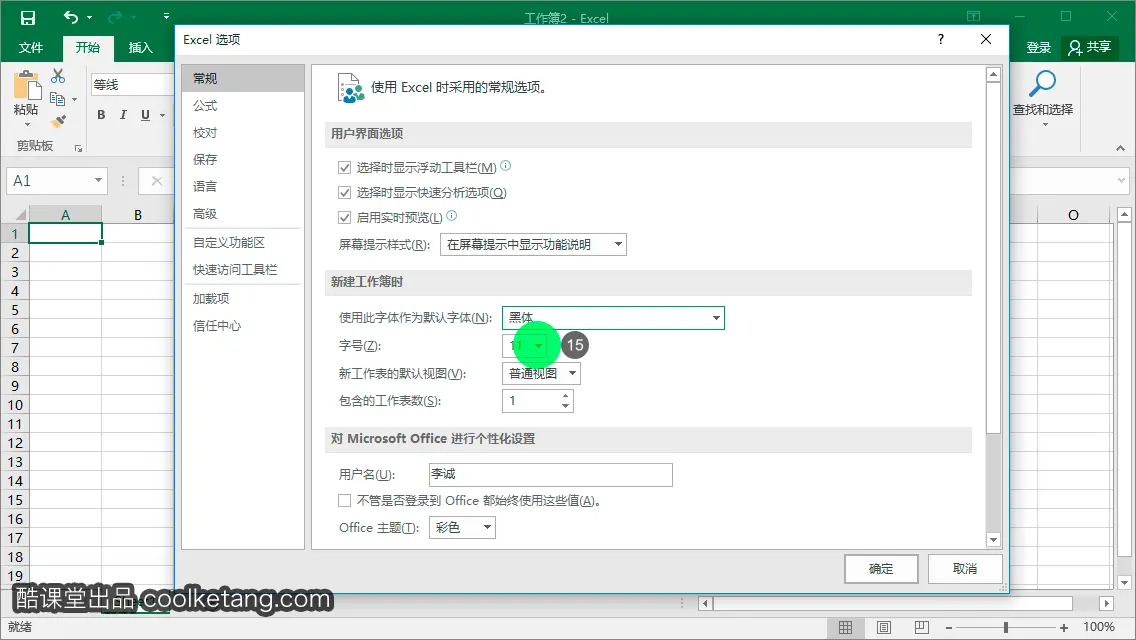1136x640 pixels.
Task: Open the Office 主题 彩色 dropdown
Action: [462, 528]
